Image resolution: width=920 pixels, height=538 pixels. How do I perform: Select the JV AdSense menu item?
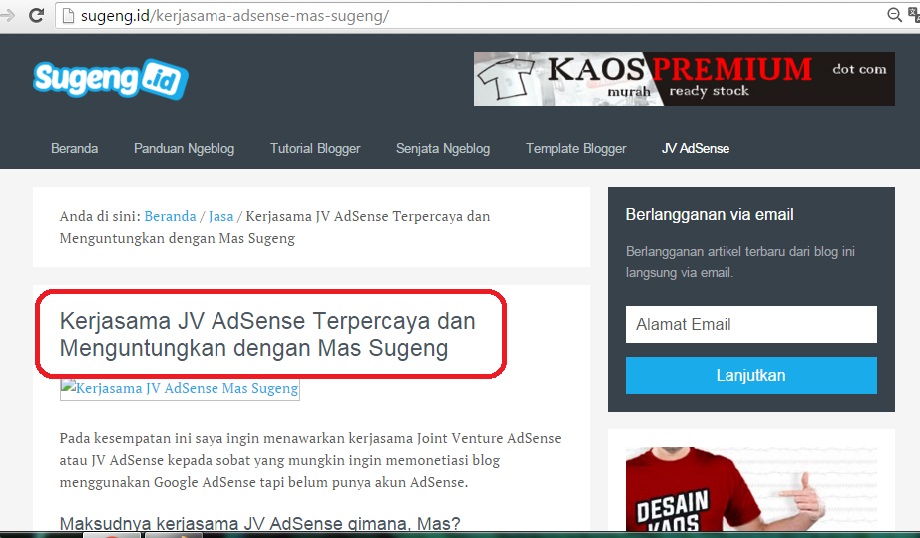coord(695,148)
